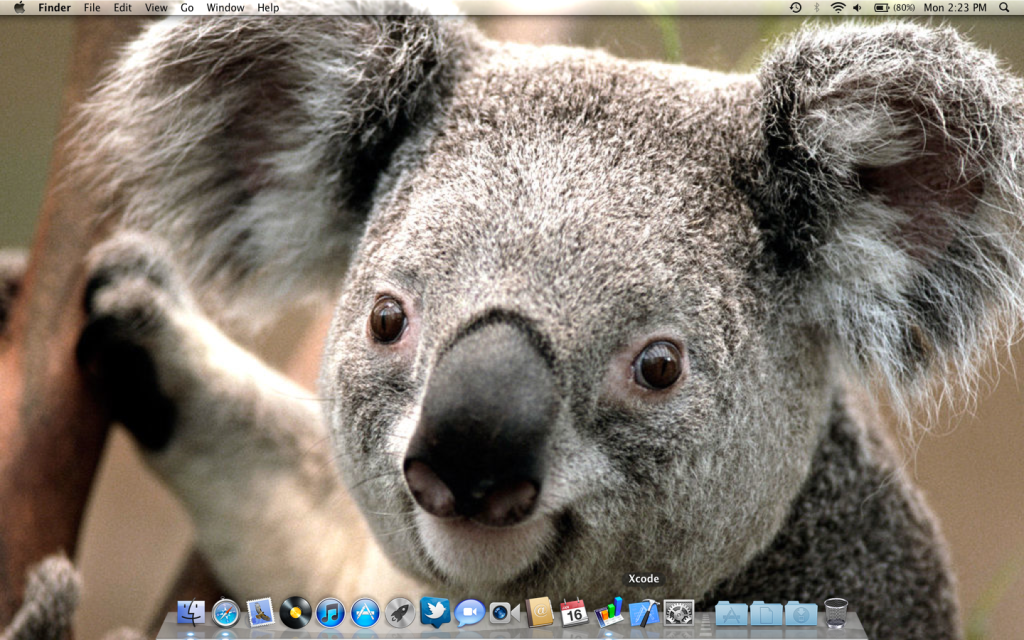Open the Go menu

coord(187,7)
